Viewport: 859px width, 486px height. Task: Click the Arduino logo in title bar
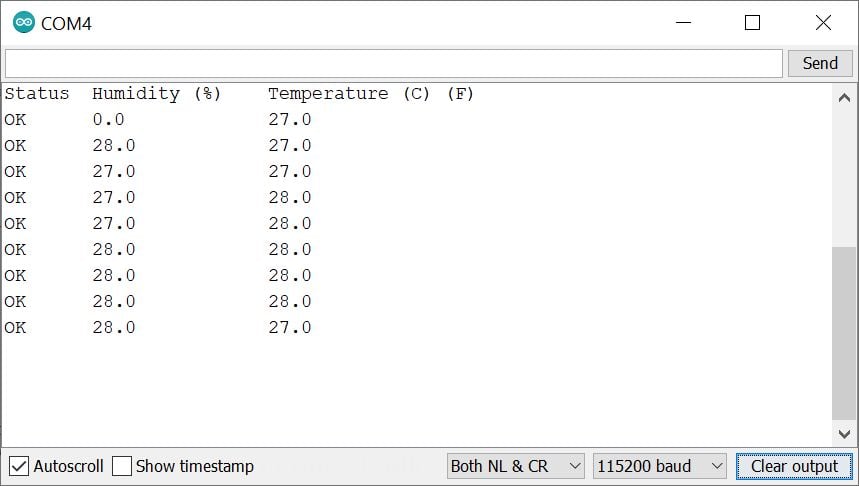coord(23,22)
